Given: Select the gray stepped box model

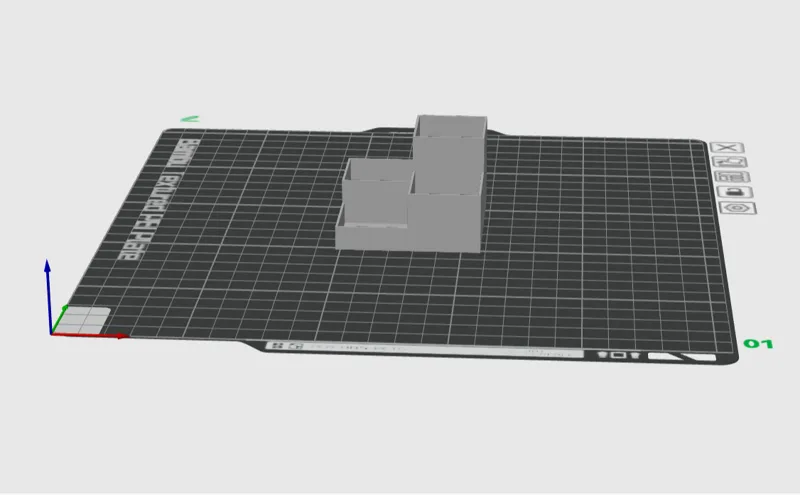Looking at the screenshot, I should coord(412,185).
